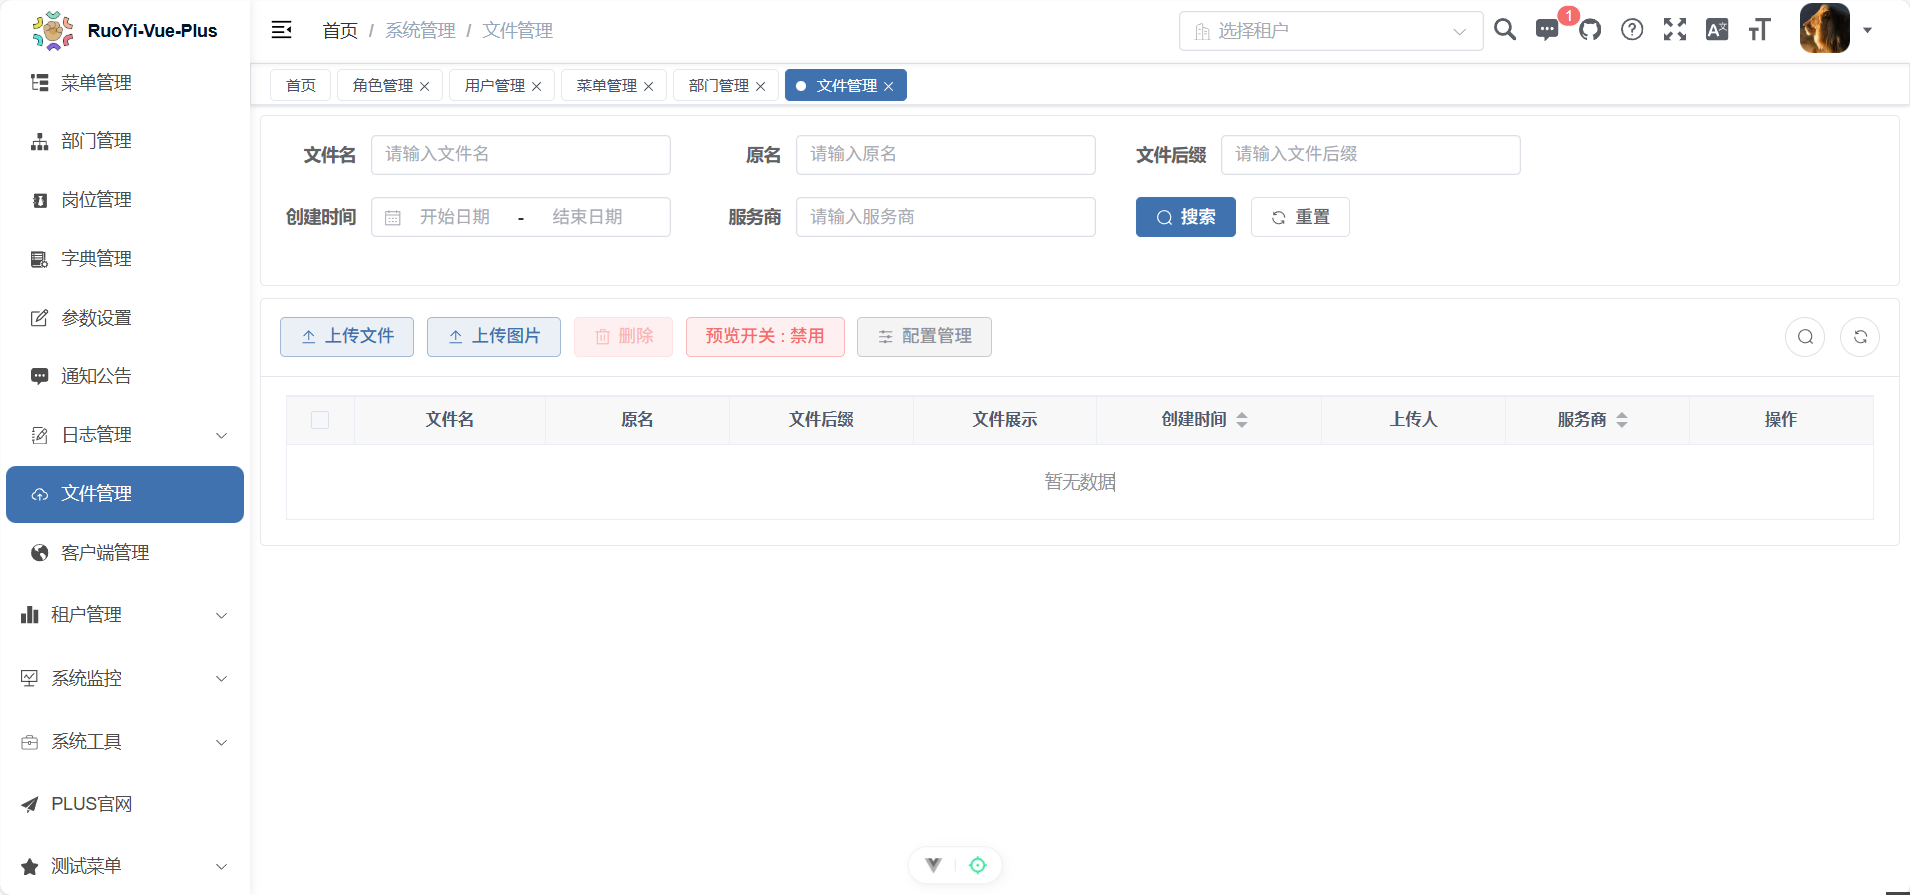Hide the search panel using round search icon
Image resolution: width=1910 pixels, height=895 pixels.
click(1805, 337)
